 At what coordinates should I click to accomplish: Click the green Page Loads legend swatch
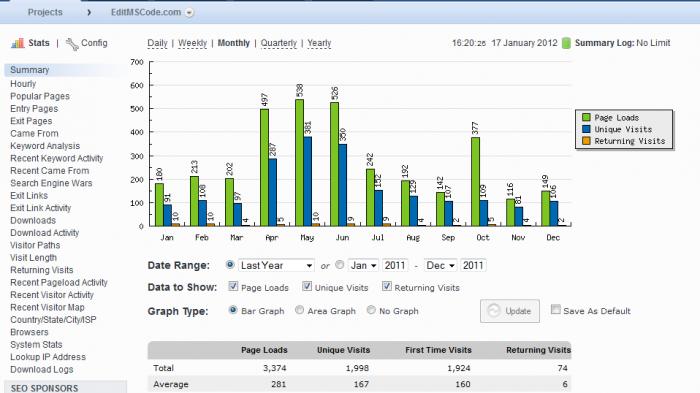586,117
